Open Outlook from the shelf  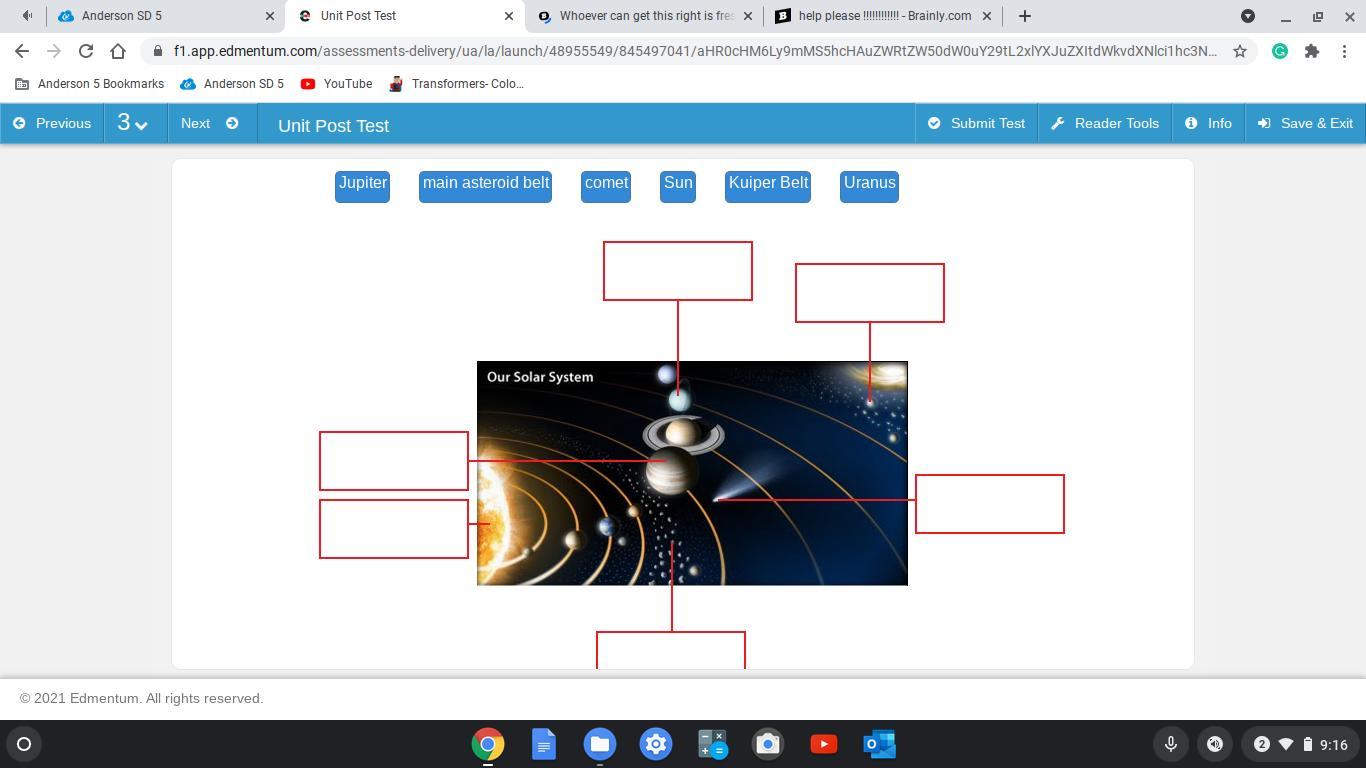coord(880,744)
